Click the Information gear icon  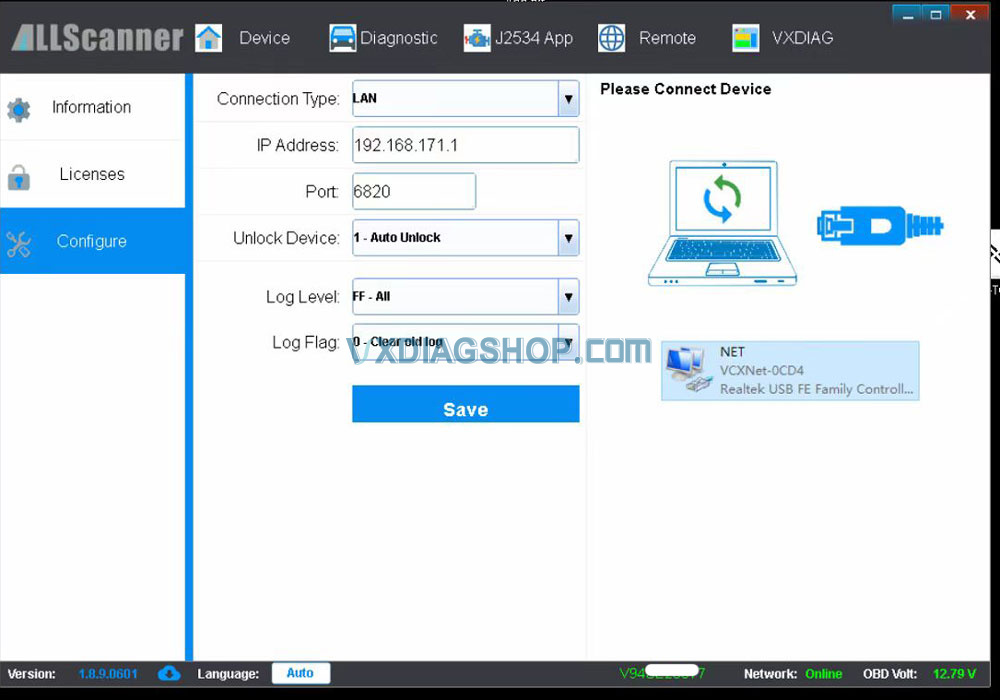pos(18,110)
